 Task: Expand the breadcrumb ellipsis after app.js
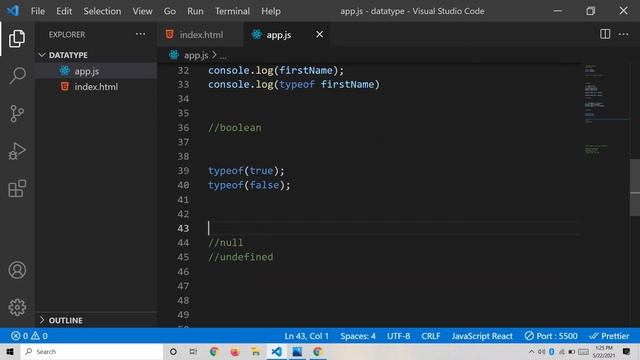coord(223,56)
